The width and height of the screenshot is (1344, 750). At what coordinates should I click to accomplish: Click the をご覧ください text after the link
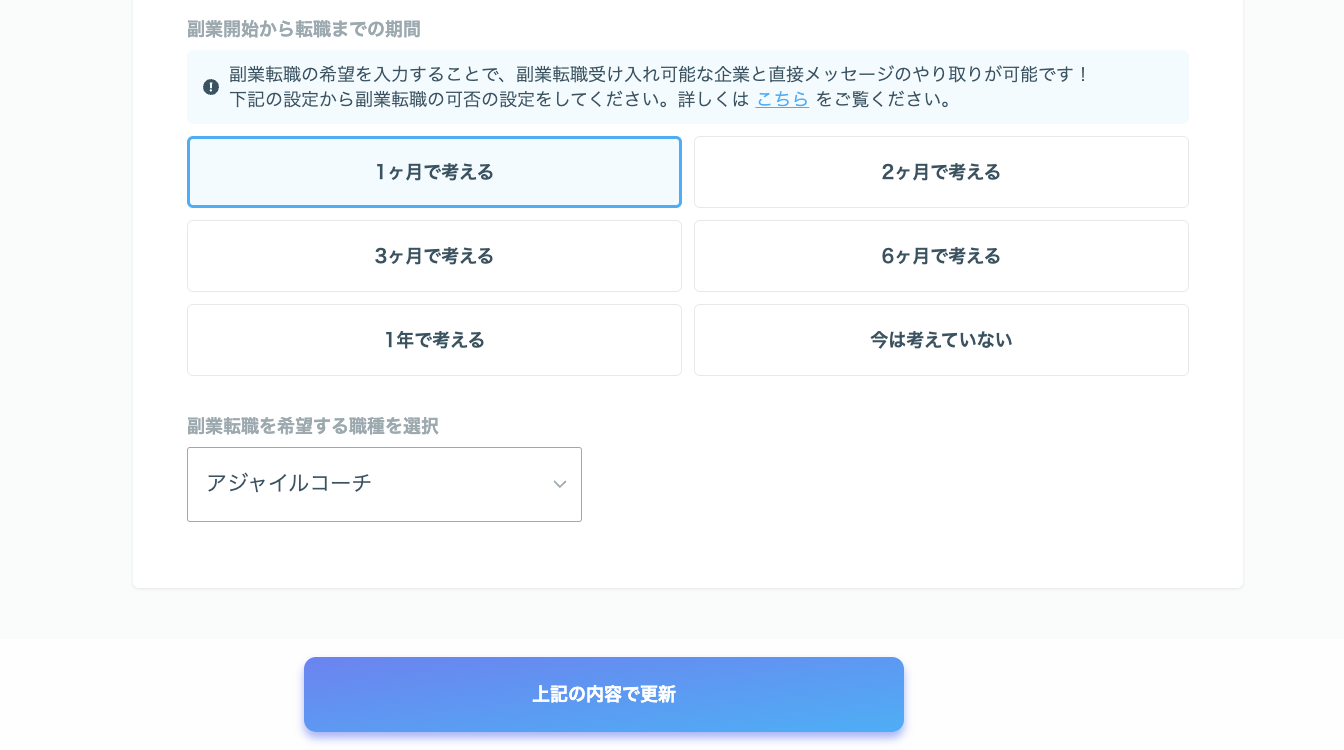885,99
